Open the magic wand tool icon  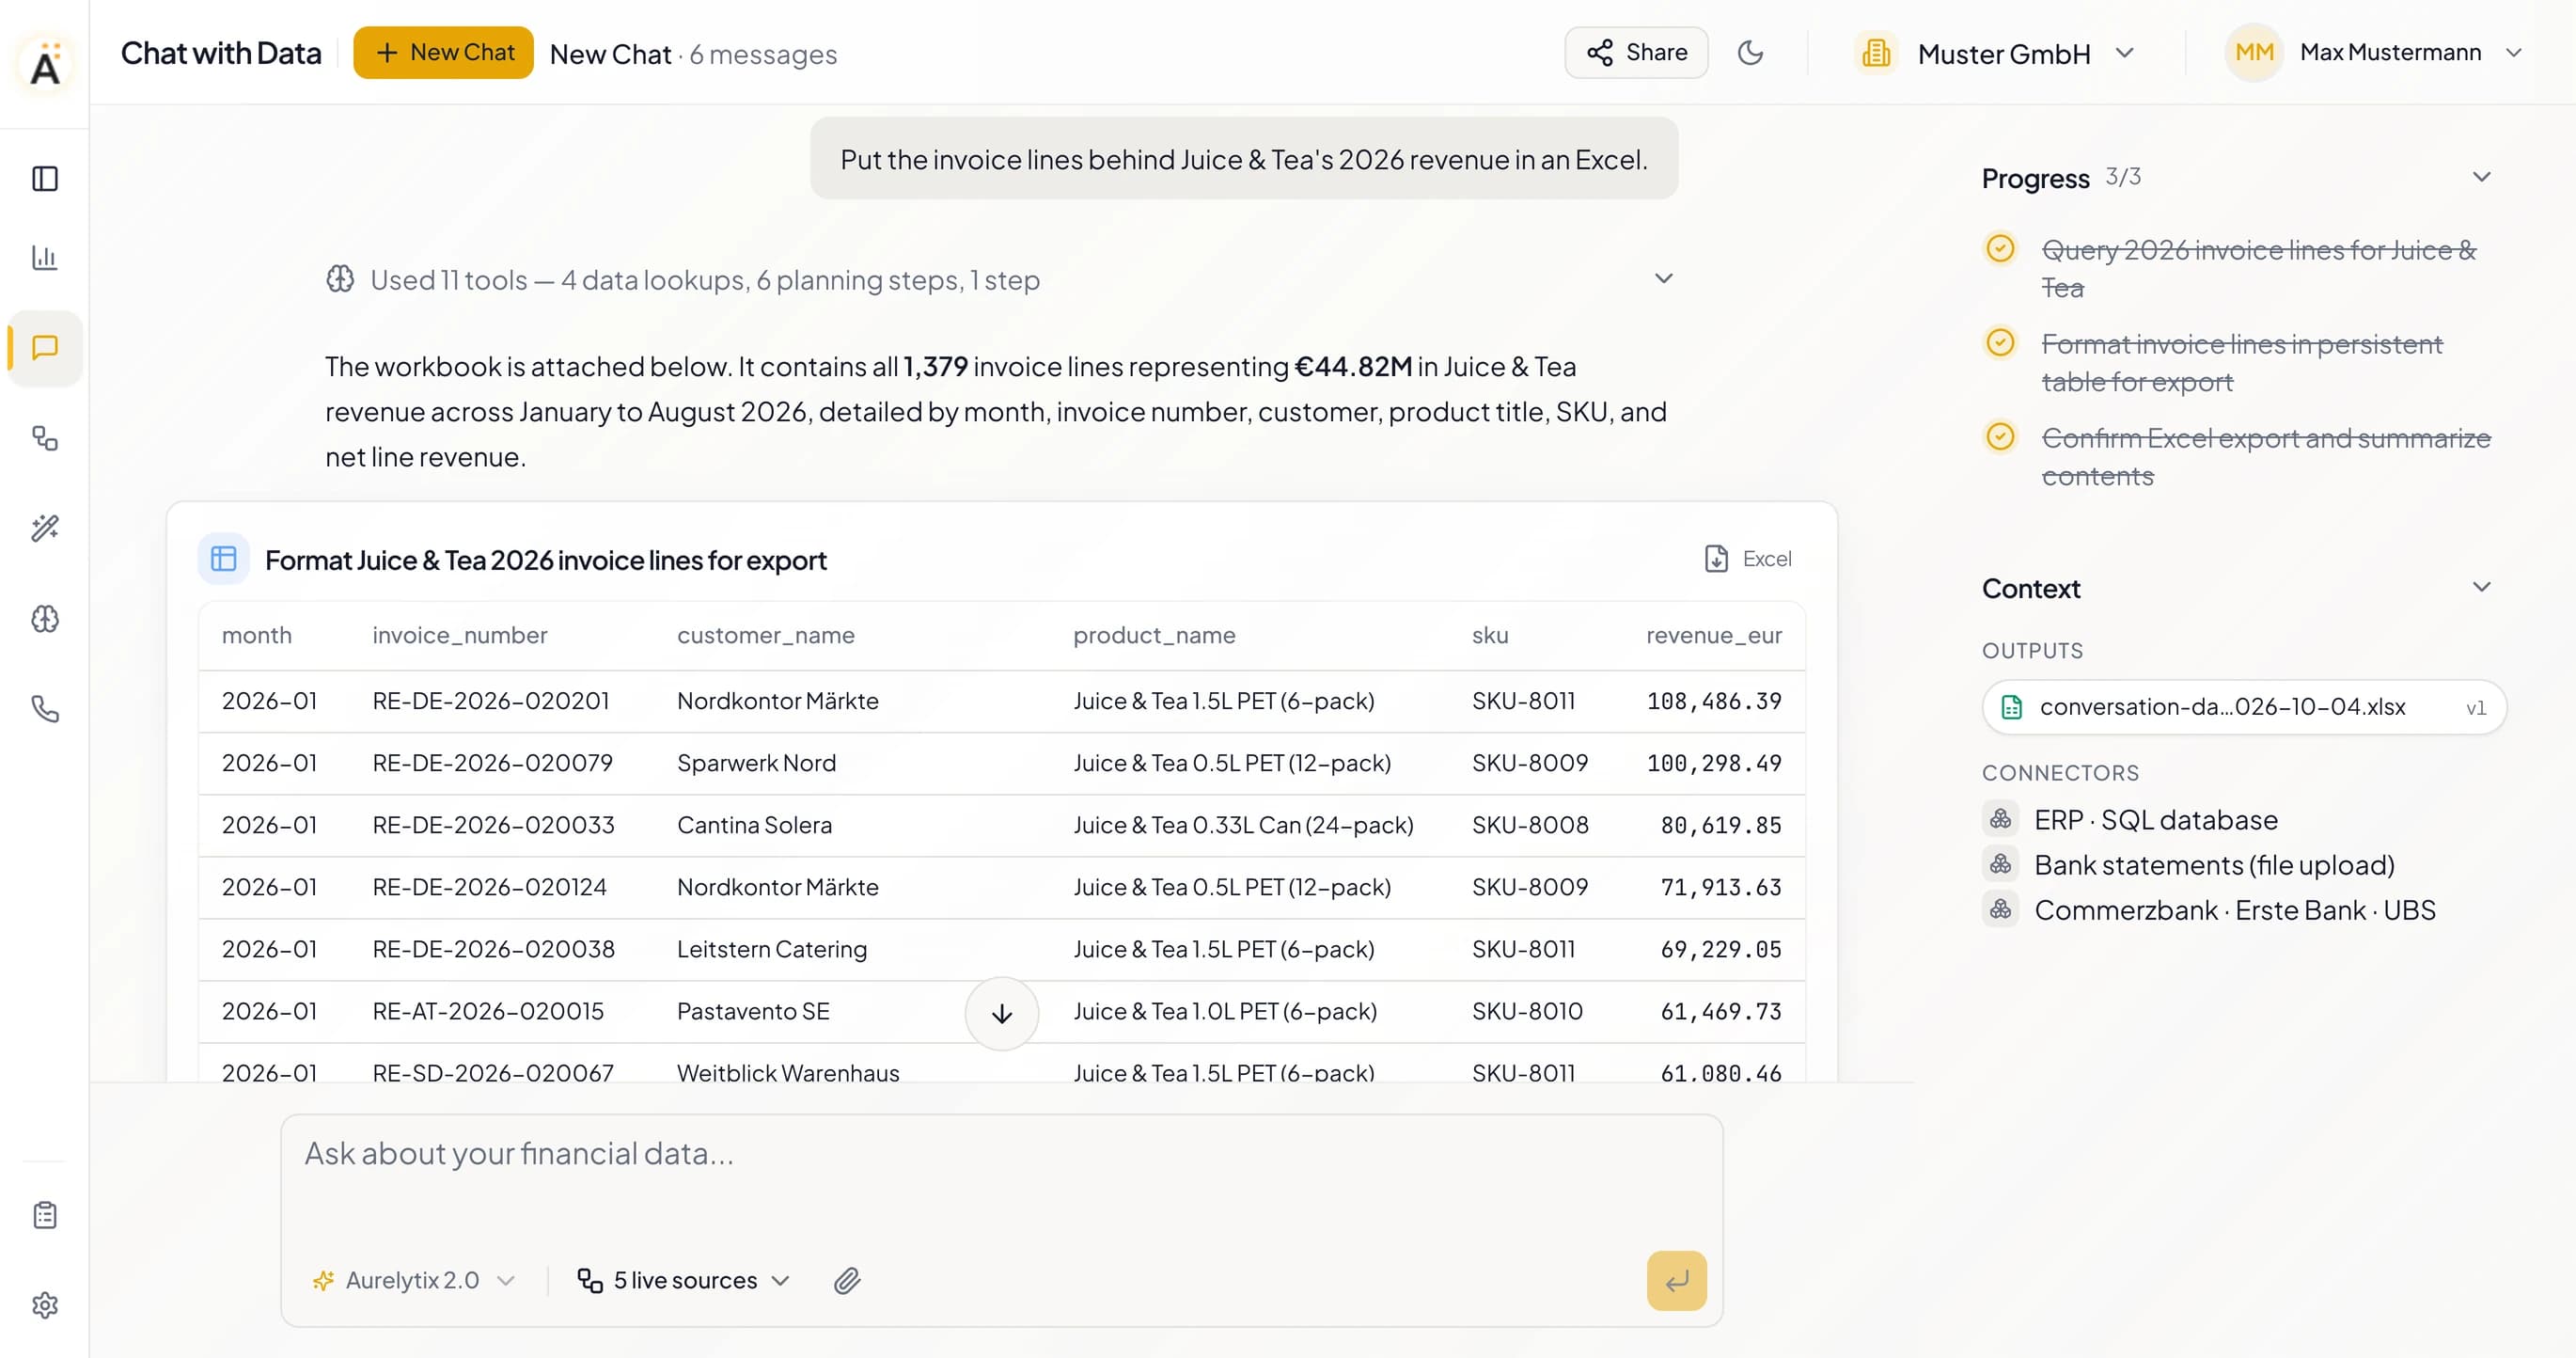click(x=45, y=528)
